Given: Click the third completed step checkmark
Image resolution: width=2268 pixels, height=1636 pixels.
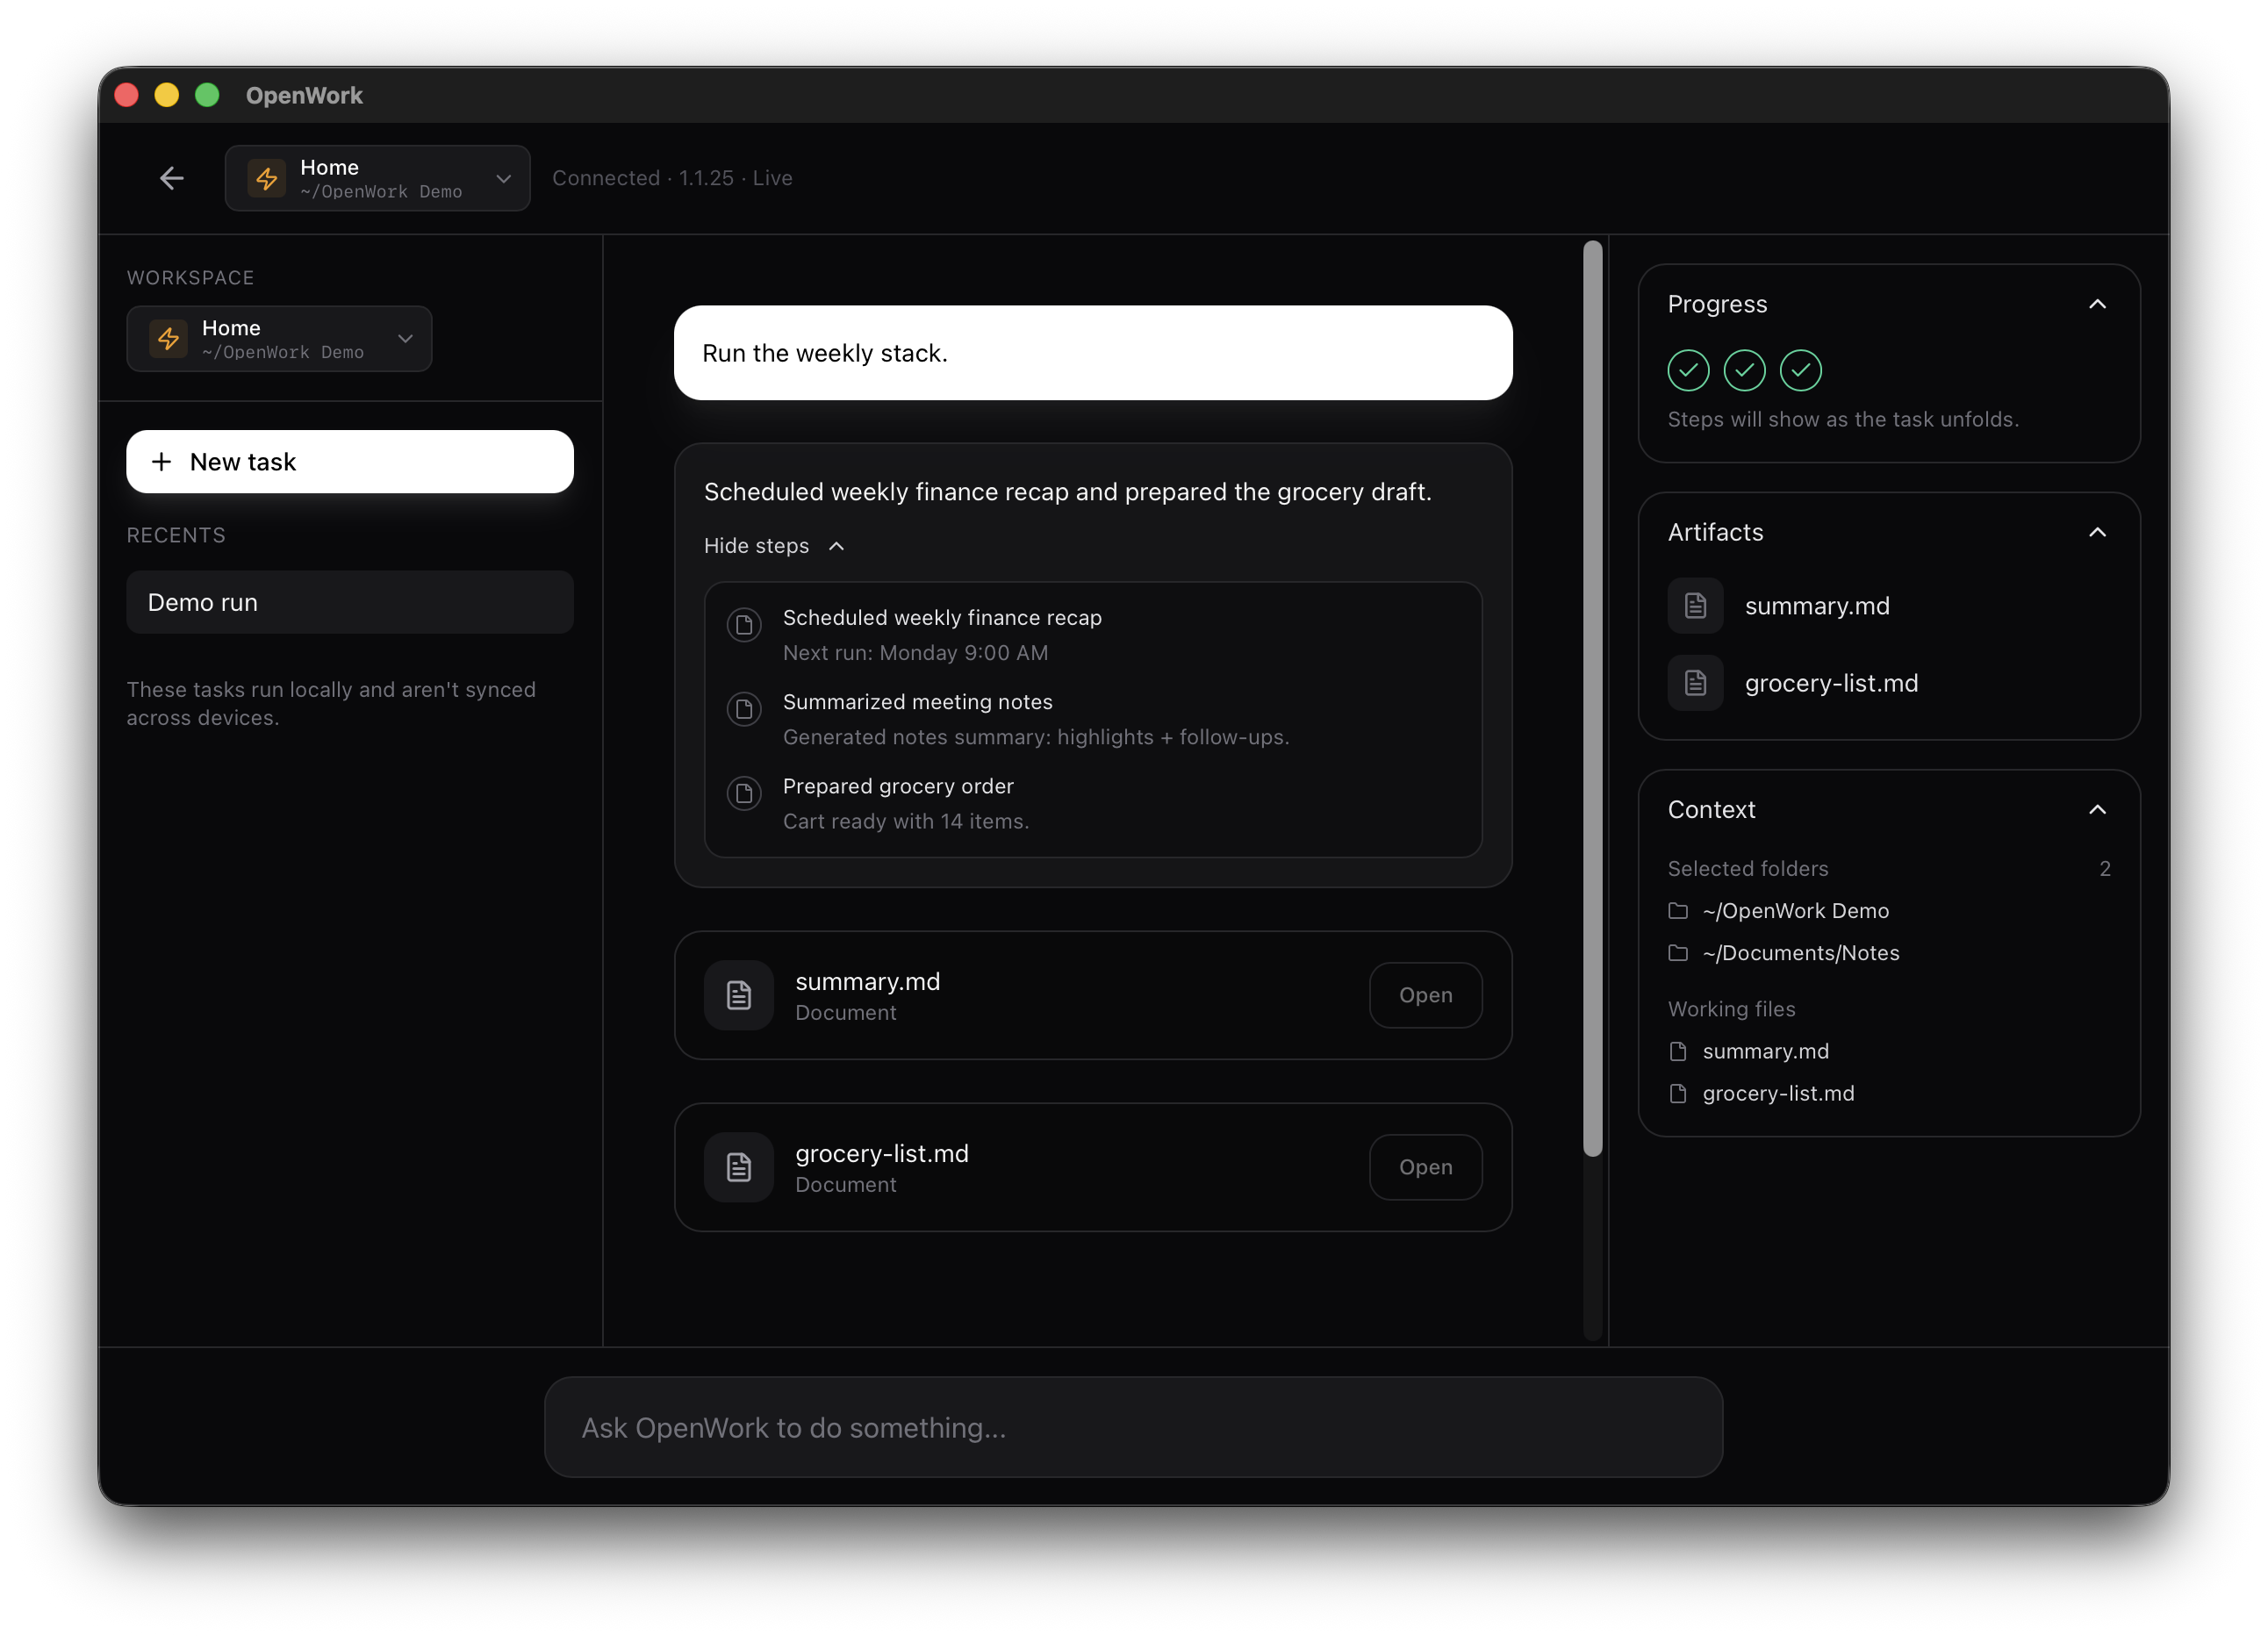Looking at the screenshot, I should click(x=1800, y=370).
